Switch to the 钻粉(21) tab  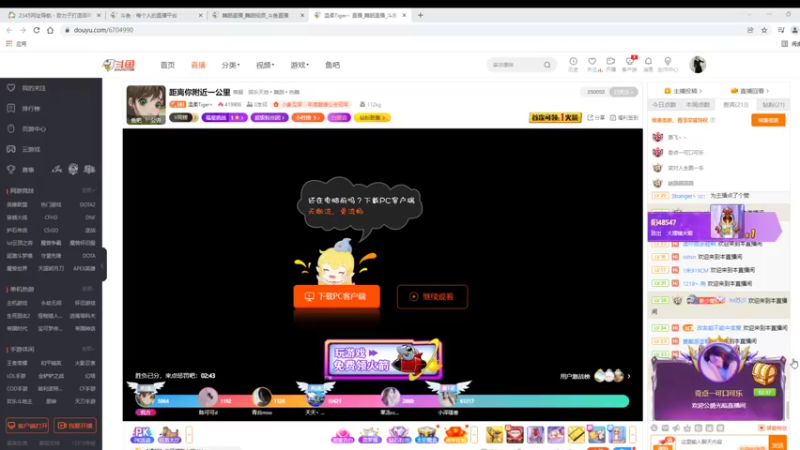pos(773,105)
